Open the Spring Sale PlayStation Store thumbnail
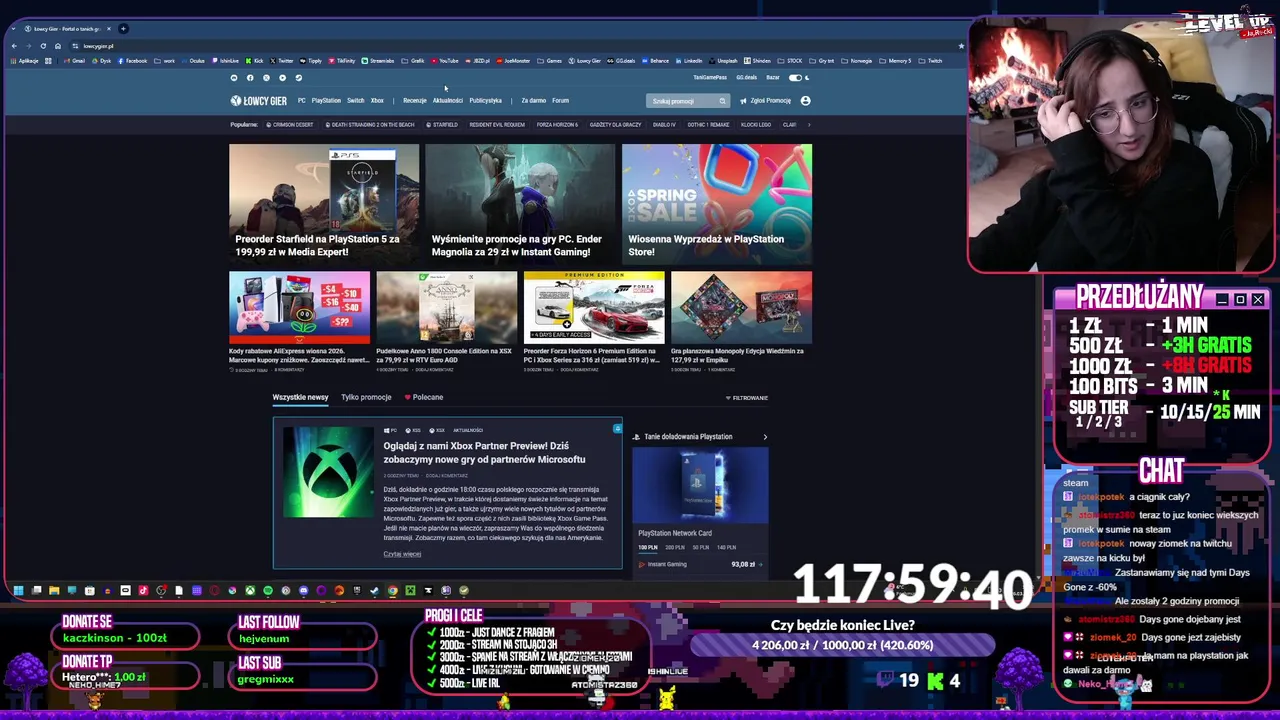The width and height of the screenshot is (1280, 720). click(x=717, y=203)
